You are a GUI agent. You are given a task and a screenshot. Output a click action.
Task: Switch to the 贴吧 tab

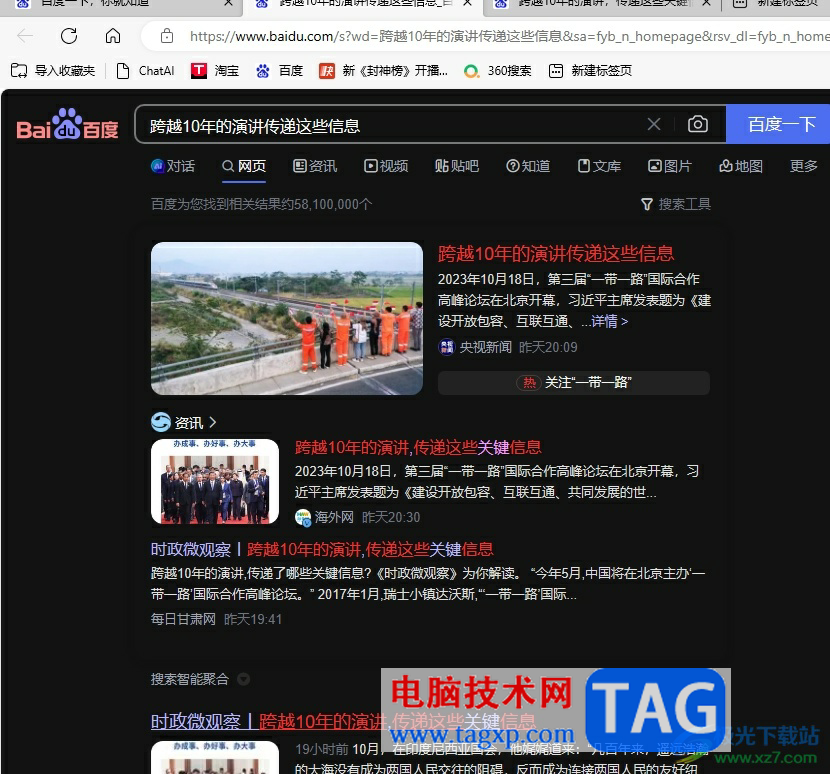click(x=457, y=166)
